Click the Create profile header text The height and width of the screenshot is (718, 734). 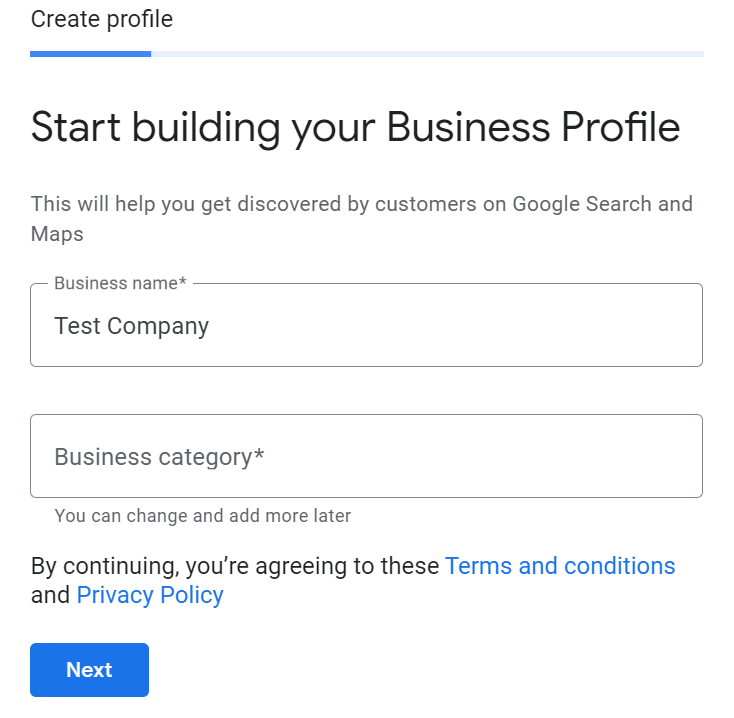pyautogui.click(x=102, y=19)
